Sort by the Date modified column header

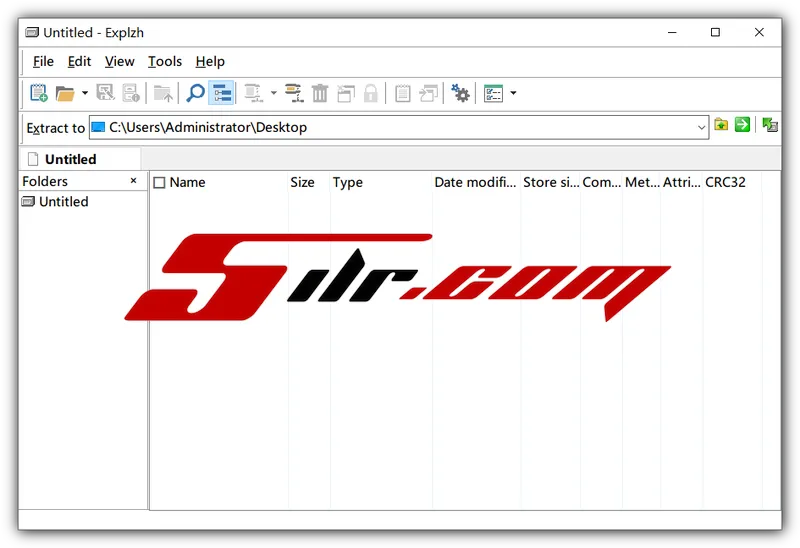click(476, 183)
